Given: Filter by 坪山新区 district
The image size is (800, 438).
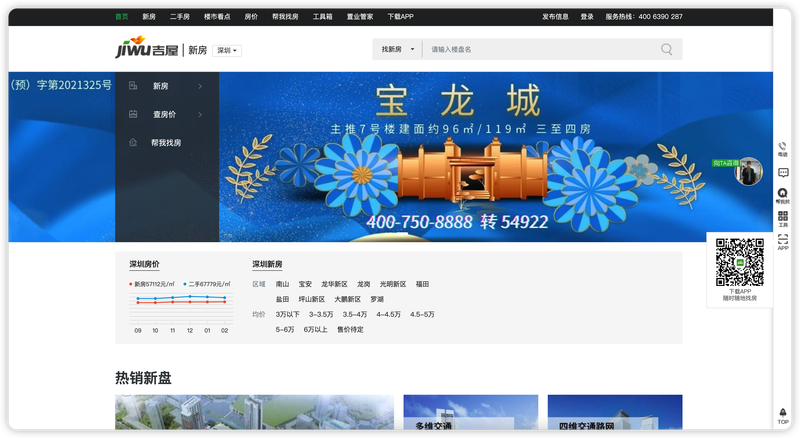Looking at the screenshot, I should 312,299.
